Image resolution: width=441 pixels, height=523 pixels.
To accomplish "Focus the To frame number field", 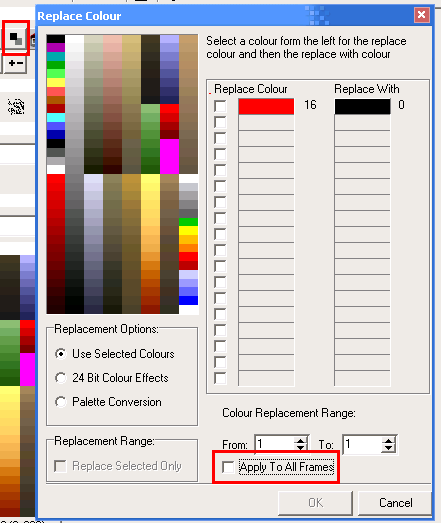I will pos(363,444).
